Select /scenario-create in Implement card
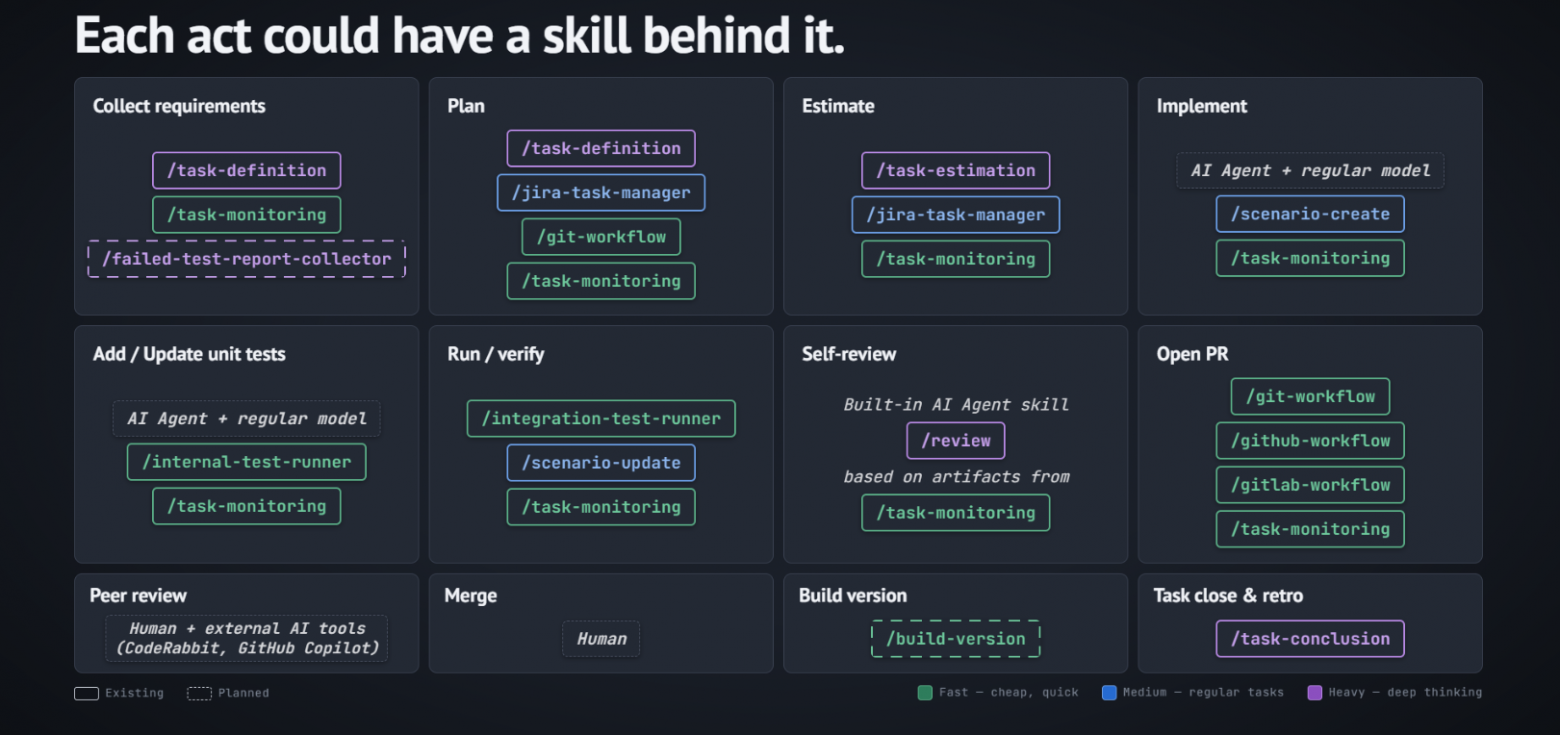Screen dimensions: 1560x735 [x=1310, y=214]
